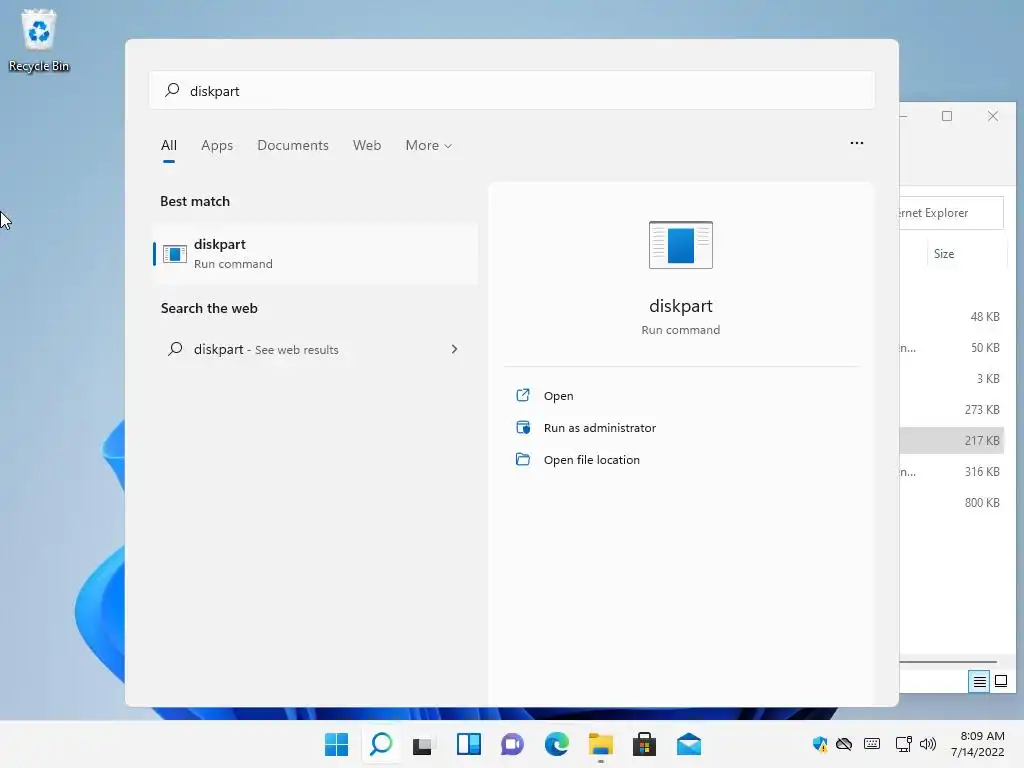Open the Recycle Bin desktop icon
This screenshot has width=1024, height=768.
pyautogui.click(x=39, y=40)
